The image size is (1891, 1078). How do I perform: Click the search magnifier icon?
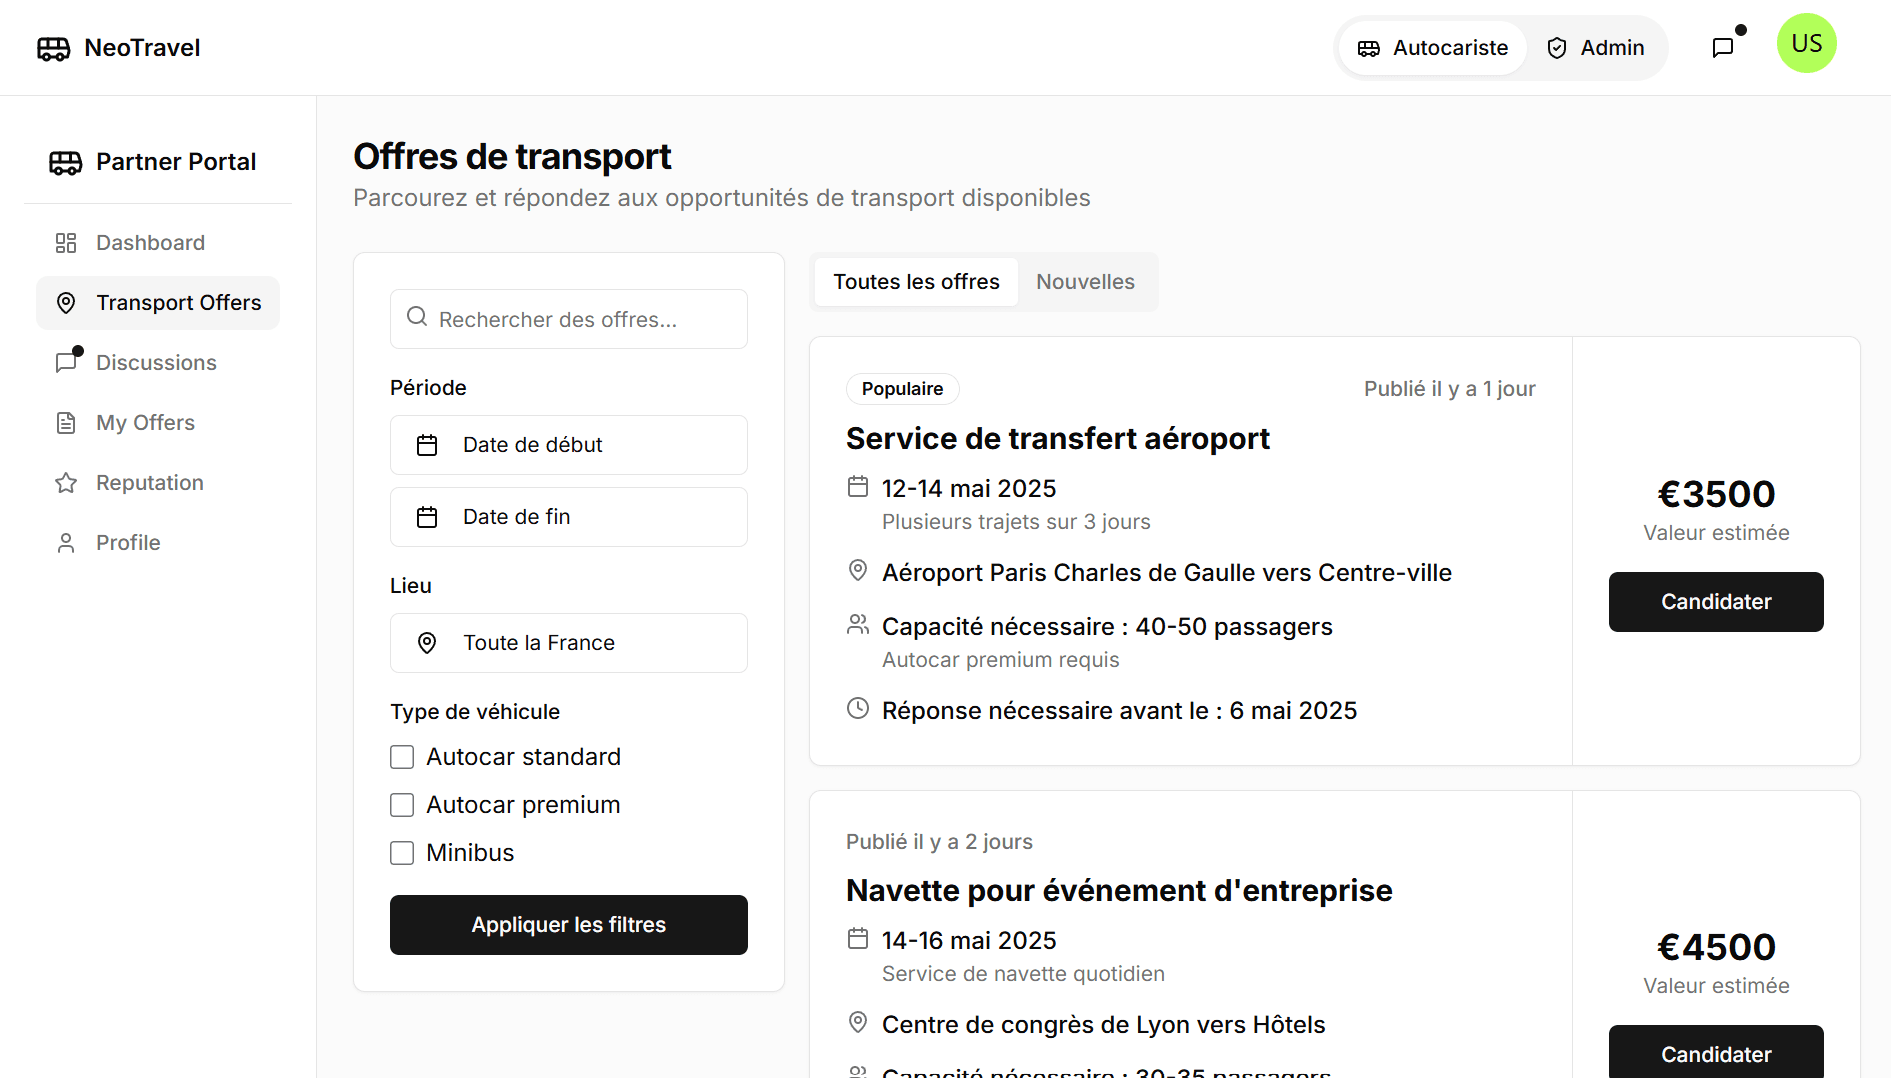tap(417, 317)
